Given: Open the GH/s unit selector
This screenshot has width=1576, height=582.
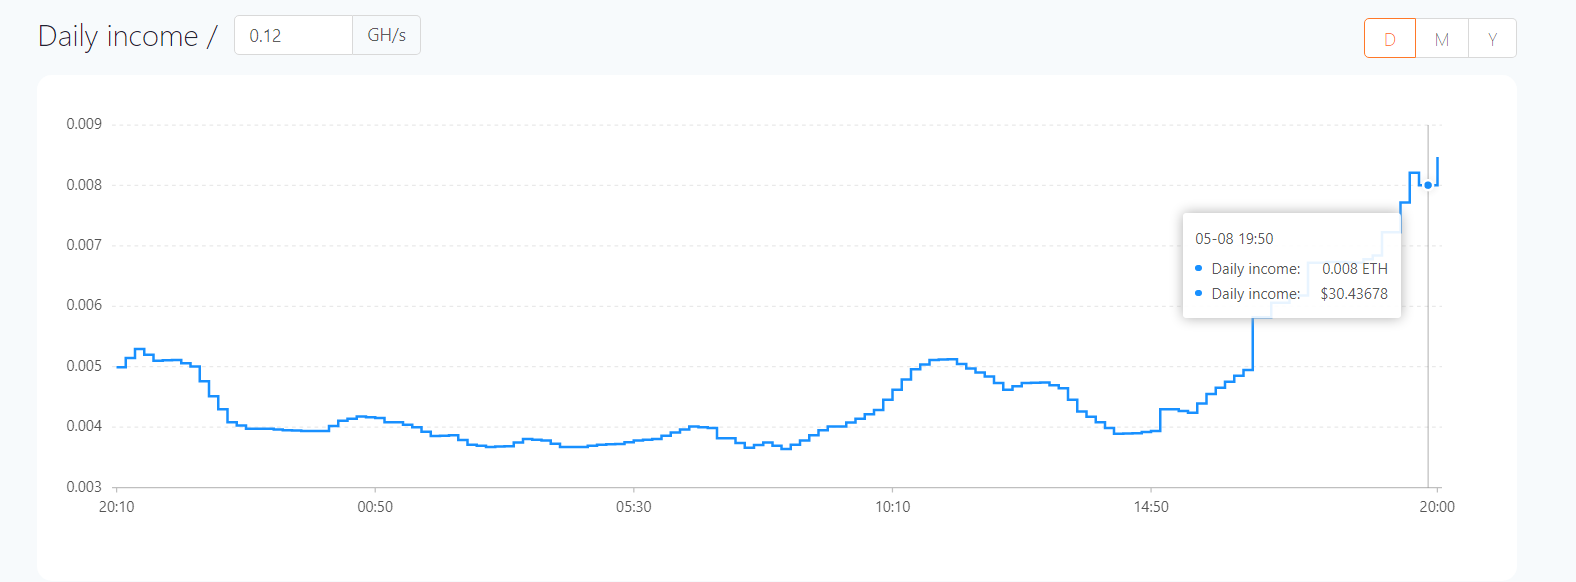Looking at the screenshot, I should pyautogui.click(x=386, y=36).
